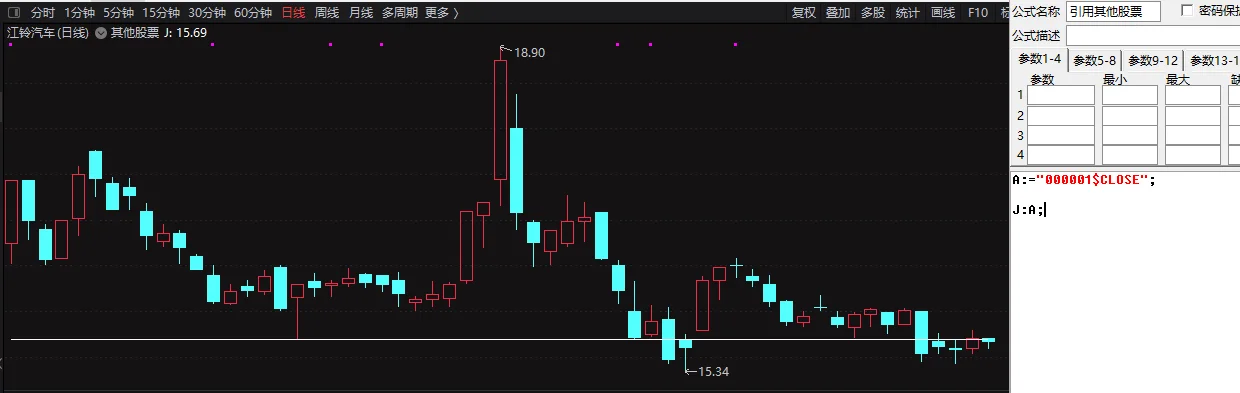Open the 多周期 multi-period view
Image resolution: width=1240 pixels, height=393 pixels.
[x=400, y=13]
